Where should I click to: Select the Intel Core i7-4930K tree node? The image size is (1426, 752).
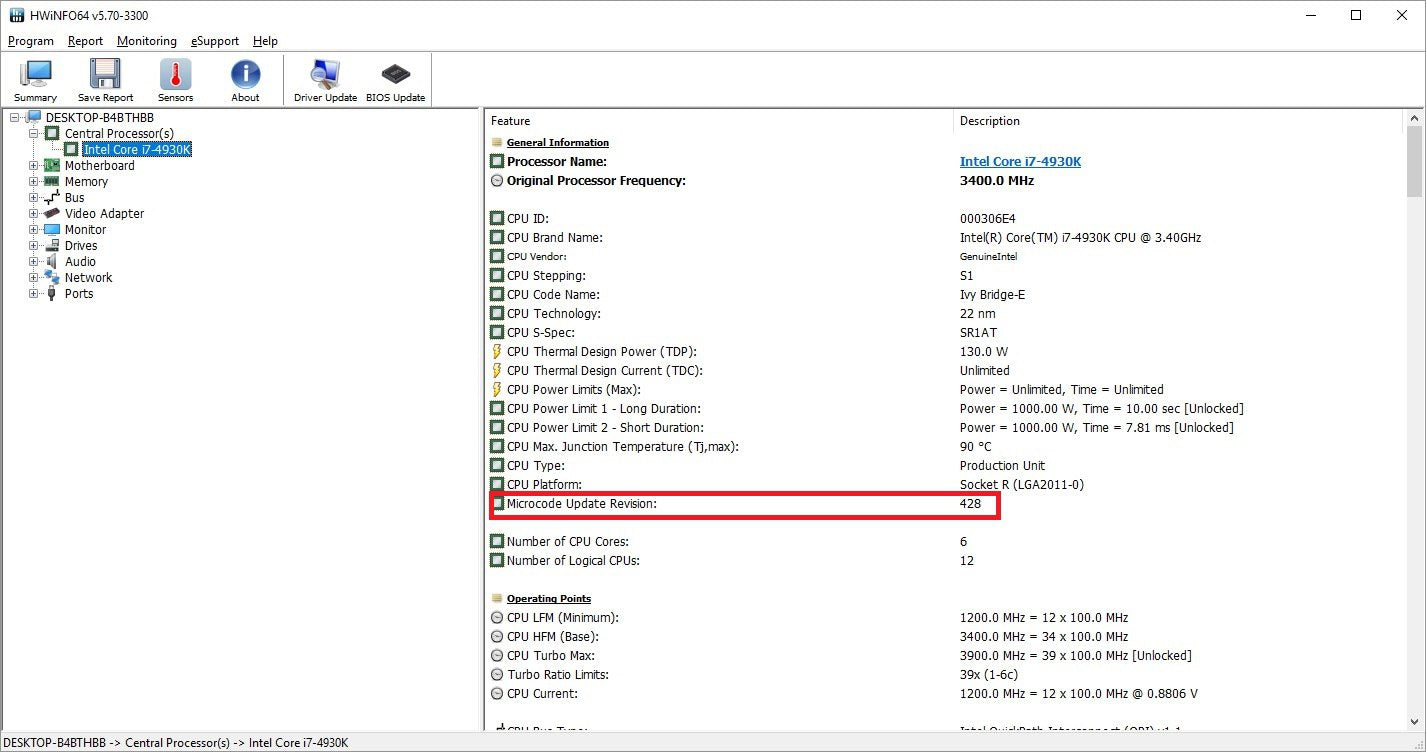tap(137, 150)
